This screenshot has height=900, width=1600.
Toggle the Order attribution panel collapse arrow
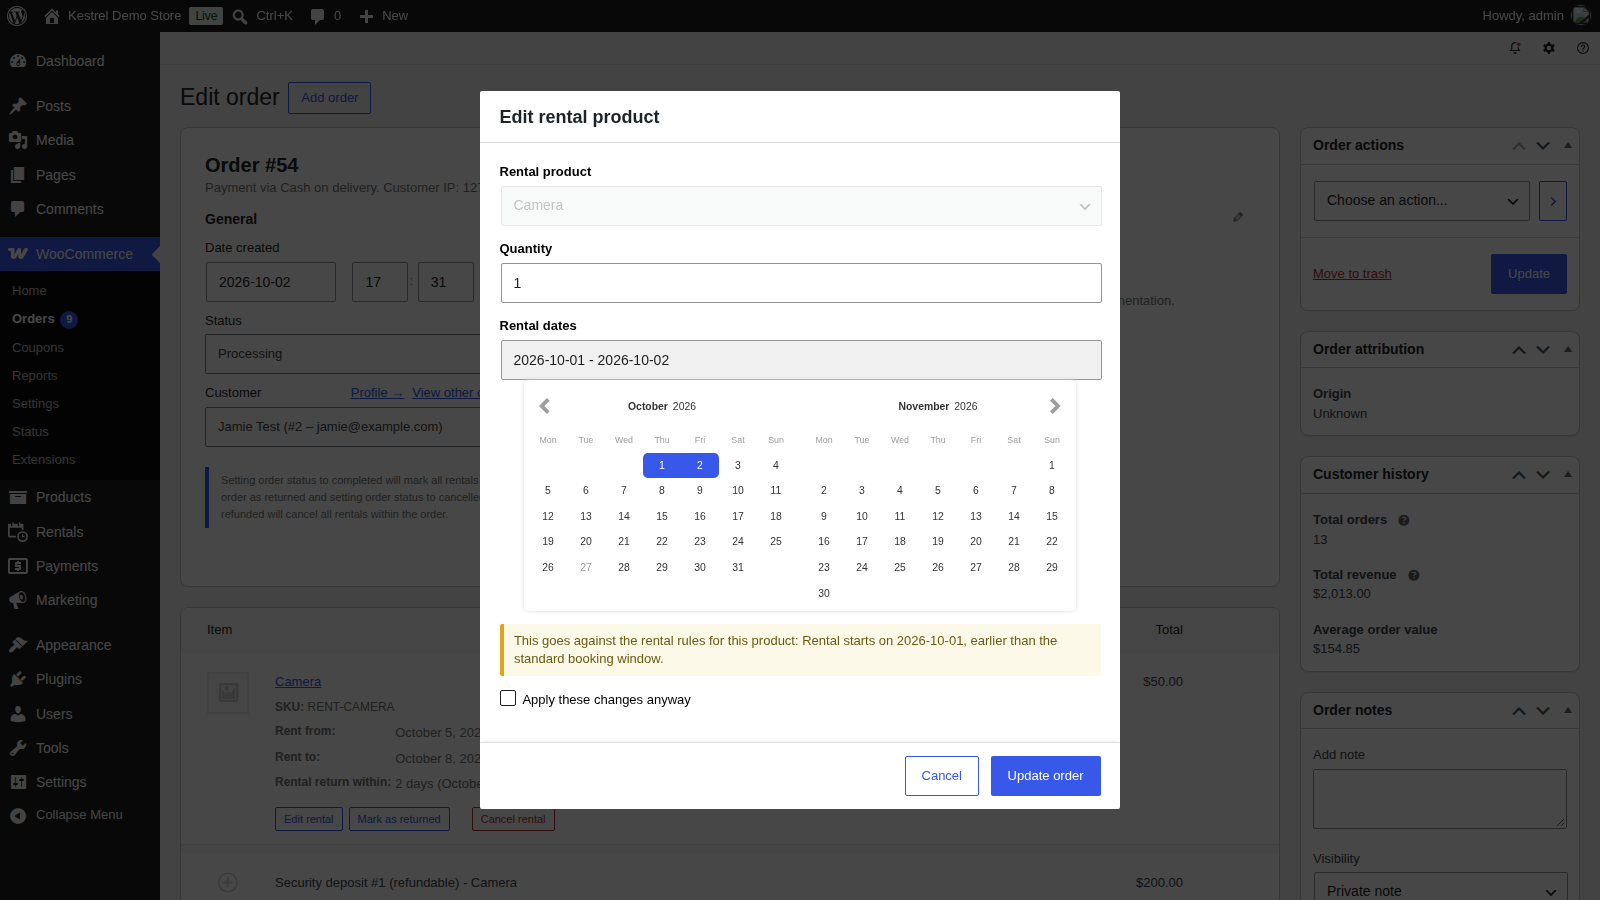[x=1568, y=350]
